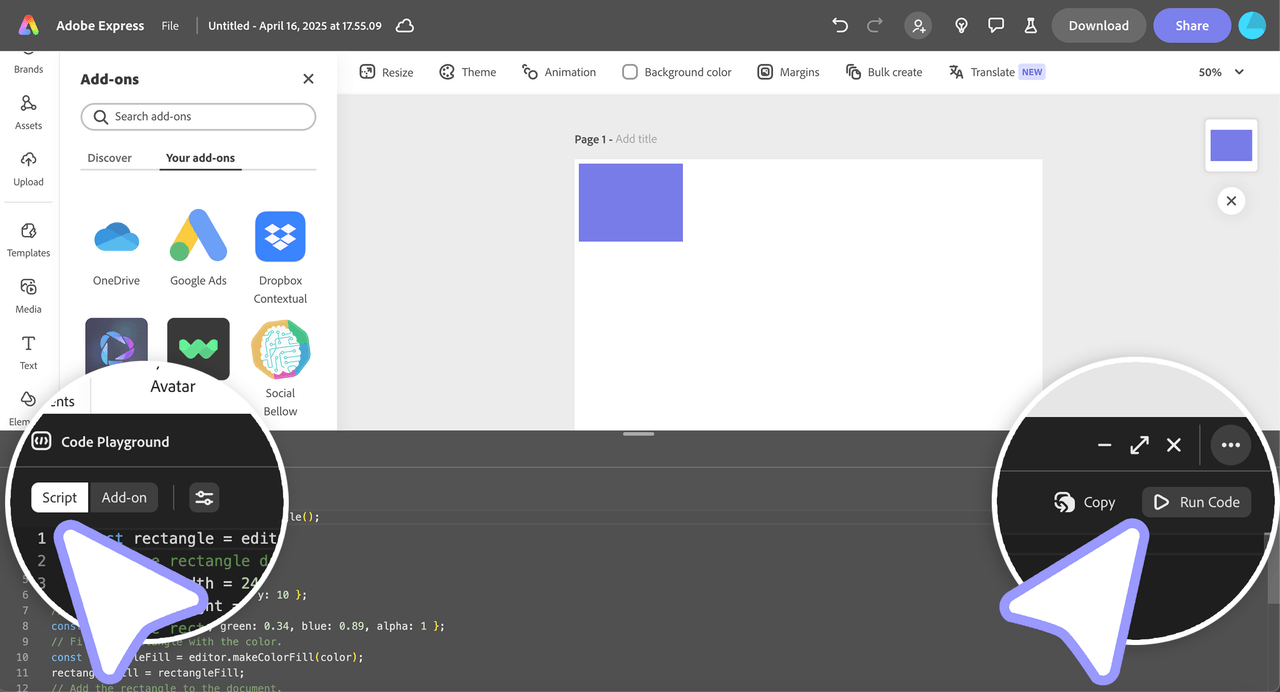The height and width of the screenshot is (692, 1280).
Task: Expand the Code Playground to full screen
Action: click(1139, 444)
